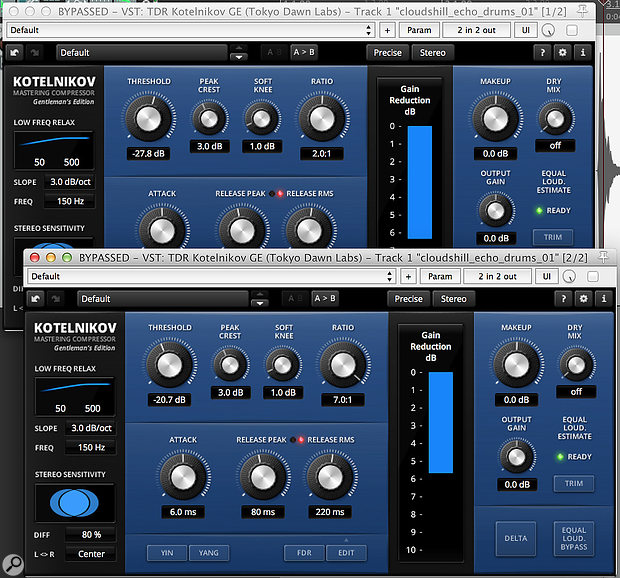Open 2 in 2 out routing in front window

tap(497, 276)
